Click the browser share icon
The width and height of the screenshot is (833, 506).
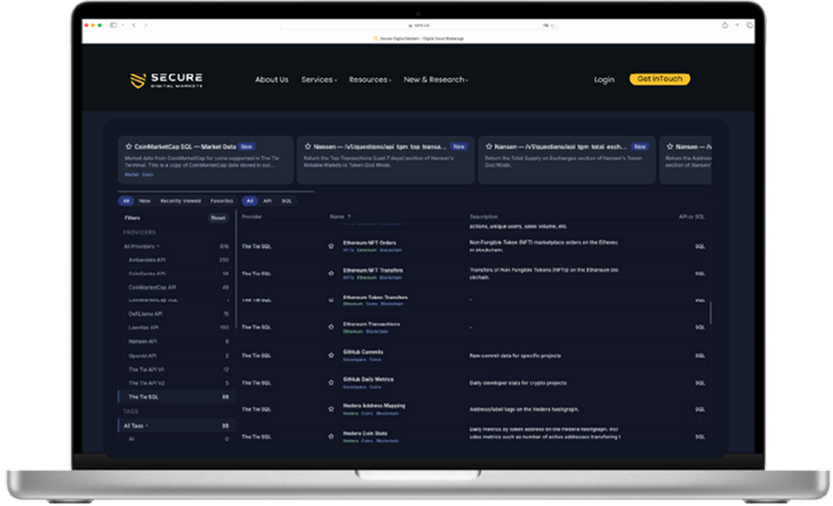pyautogui.click(x=725, y=25)
